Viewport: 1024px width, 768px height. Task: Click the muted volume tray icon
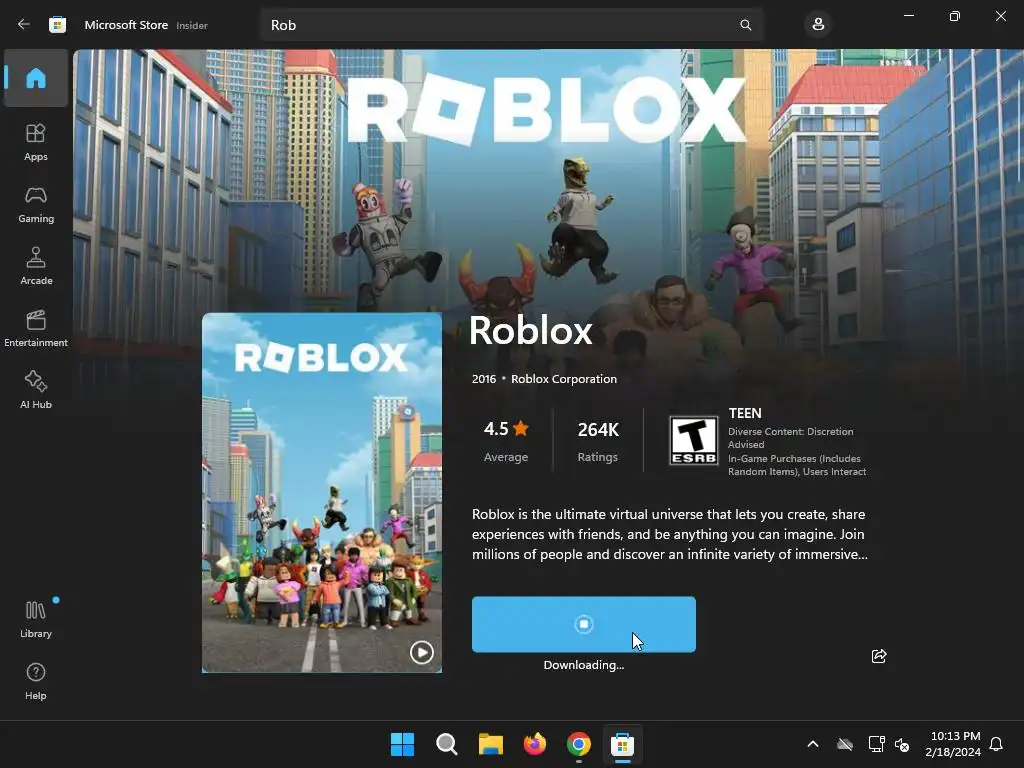[902, 744]
